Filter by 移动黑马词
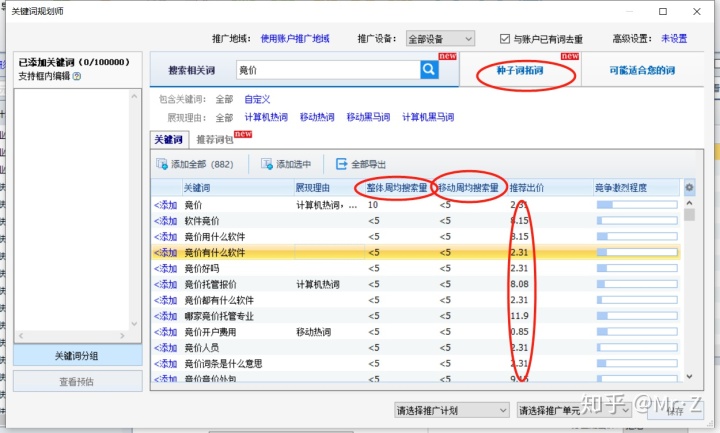Image resolution: width=720 pixels, height=433 pixels. 368,117
